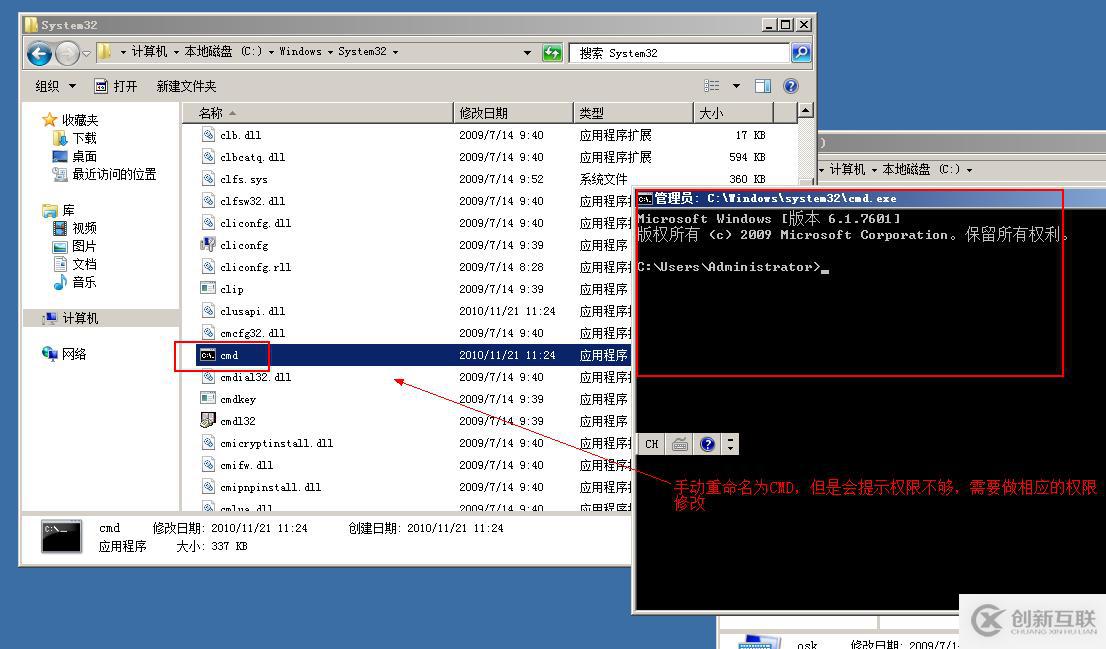Click 新建文件夹 button
The height and width of the screenshot is (649, 1106).
tap(186, 86)
